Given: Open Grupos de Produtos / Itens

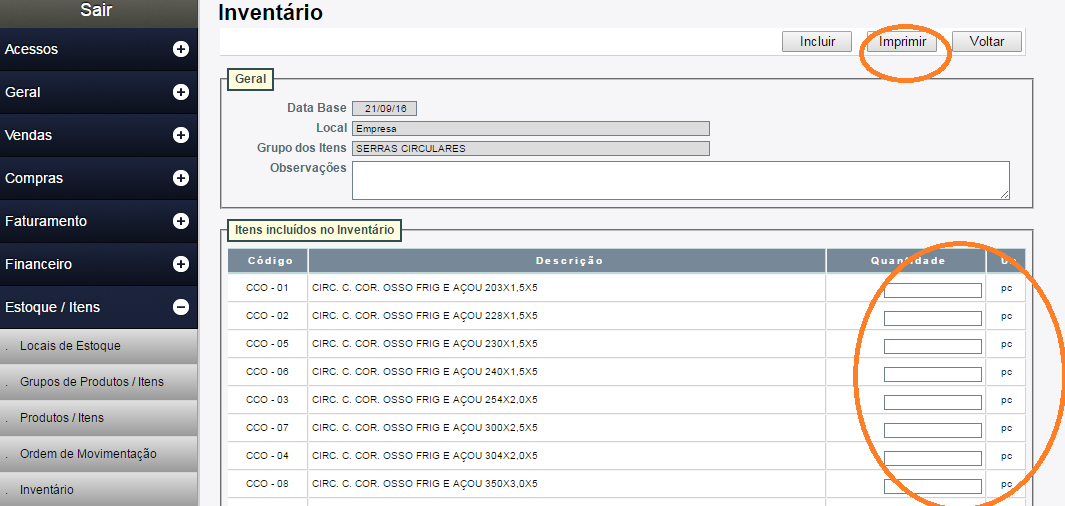Looking at the screenshot, I should click(92, 382).
